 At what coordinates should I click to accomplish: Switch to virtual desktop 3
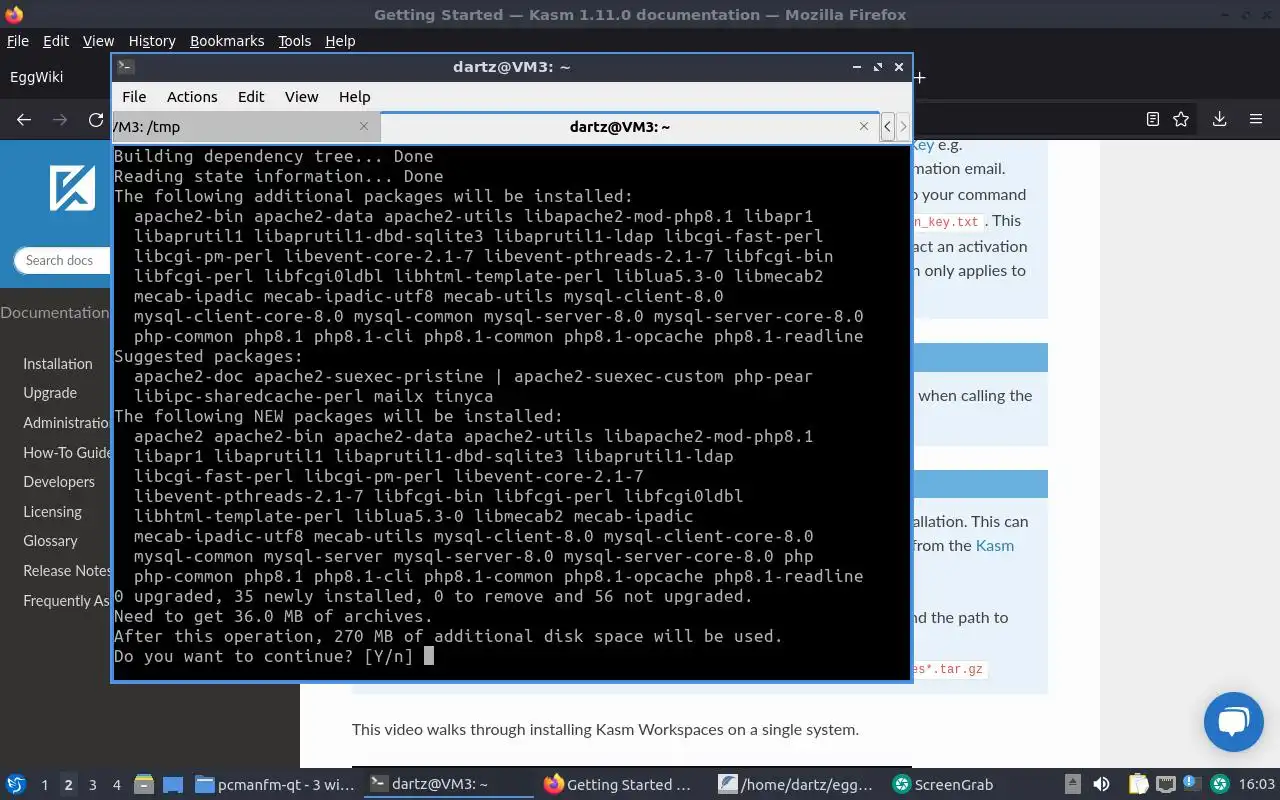pos(93,785)
